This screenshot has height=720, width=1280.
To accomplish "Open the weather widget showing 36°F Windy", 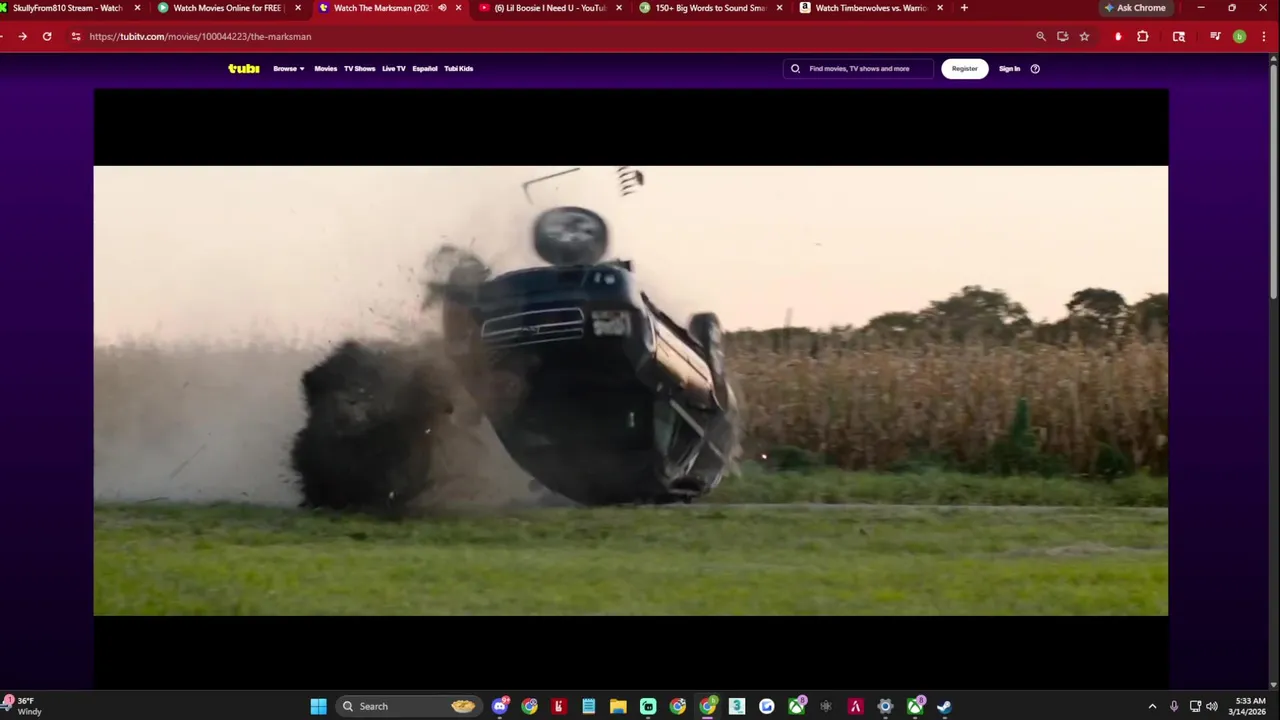I will pos(24,706).
